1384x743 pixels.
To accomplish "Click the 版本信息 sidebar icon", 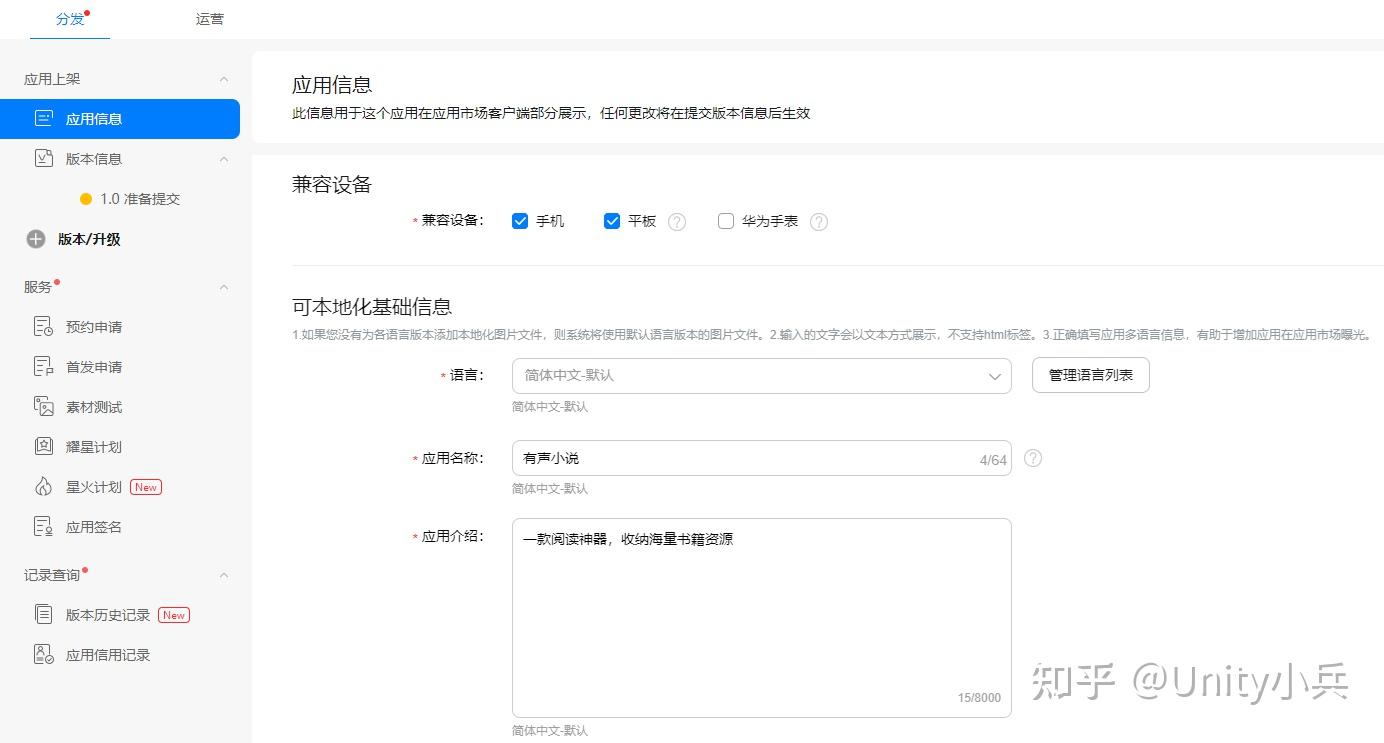I will coord(43,159).
